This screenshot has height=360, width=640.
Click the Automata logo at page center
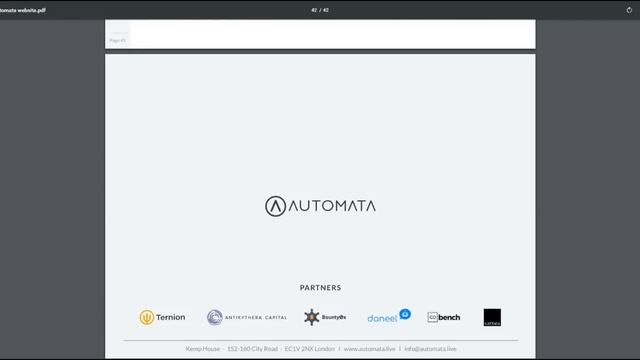320,206
